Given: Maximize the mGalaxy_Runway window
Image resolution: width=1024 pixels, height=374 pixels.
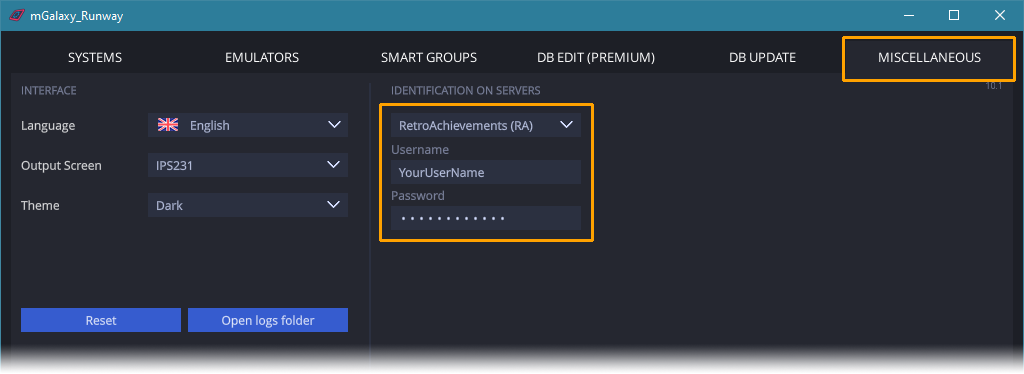Looking at the screenshot, I should pyautogui.click(x=953, y=16).
